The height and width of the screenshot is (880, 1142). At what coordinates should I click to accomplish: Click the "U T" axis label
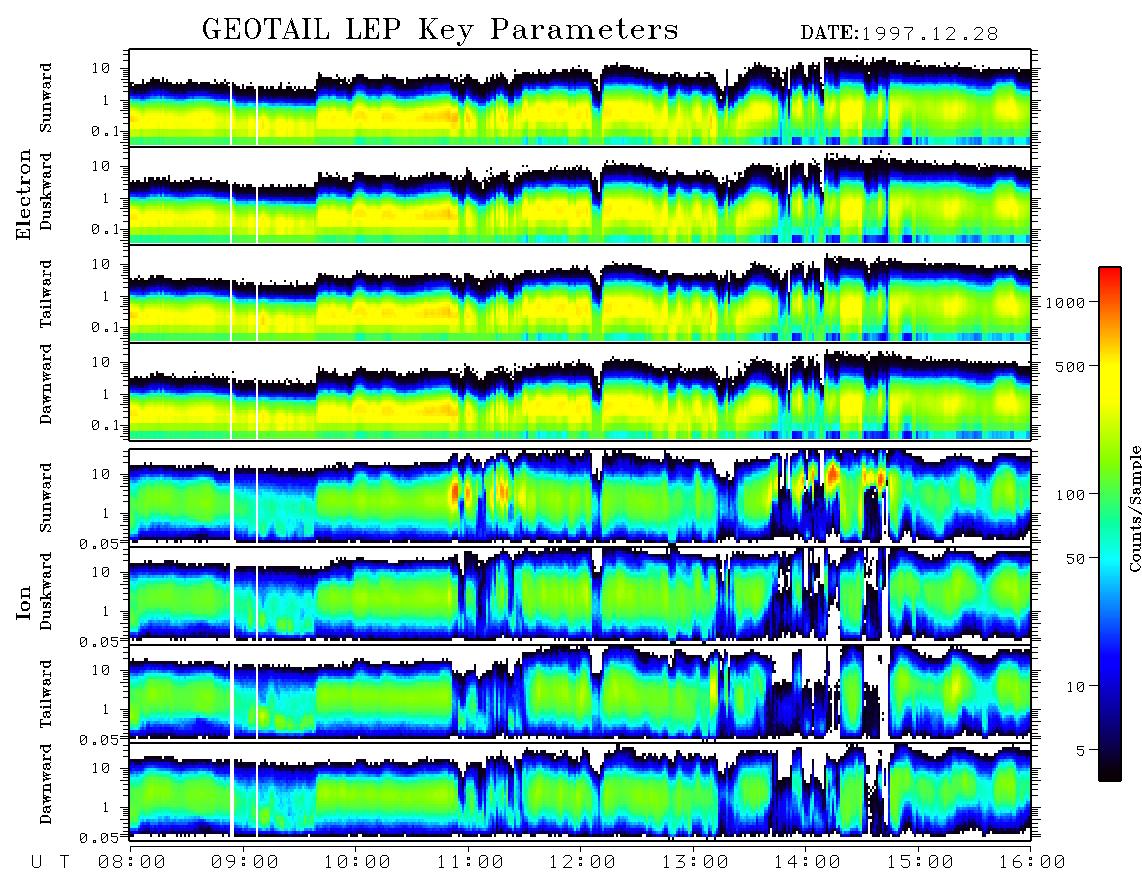(50, 862)
